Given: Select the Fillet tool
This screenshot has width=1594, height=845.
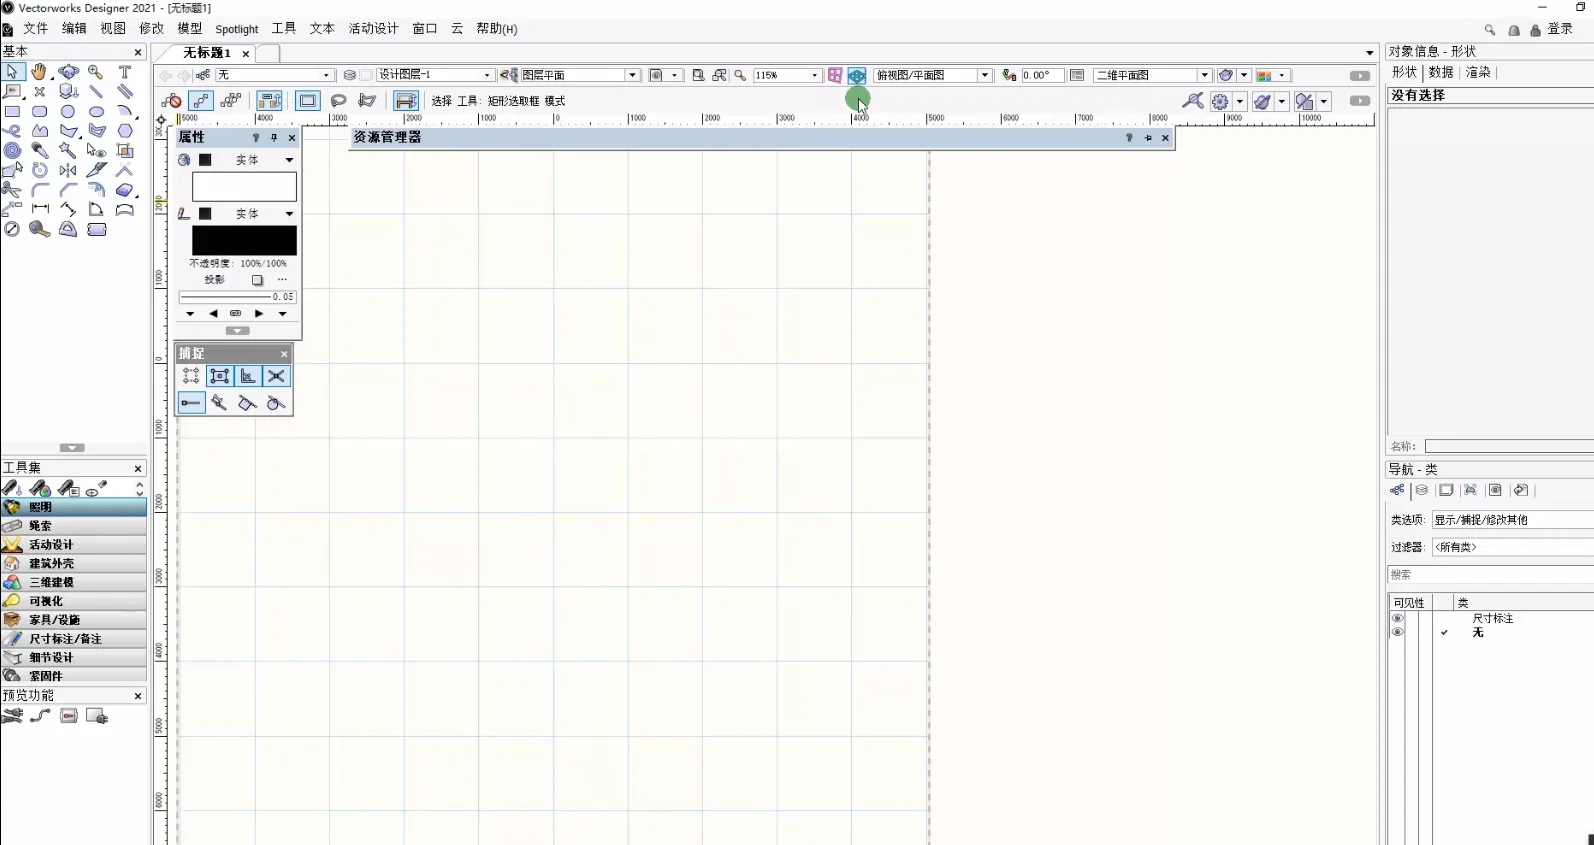Looking at the screenshot, I should (x=39, y=189).
